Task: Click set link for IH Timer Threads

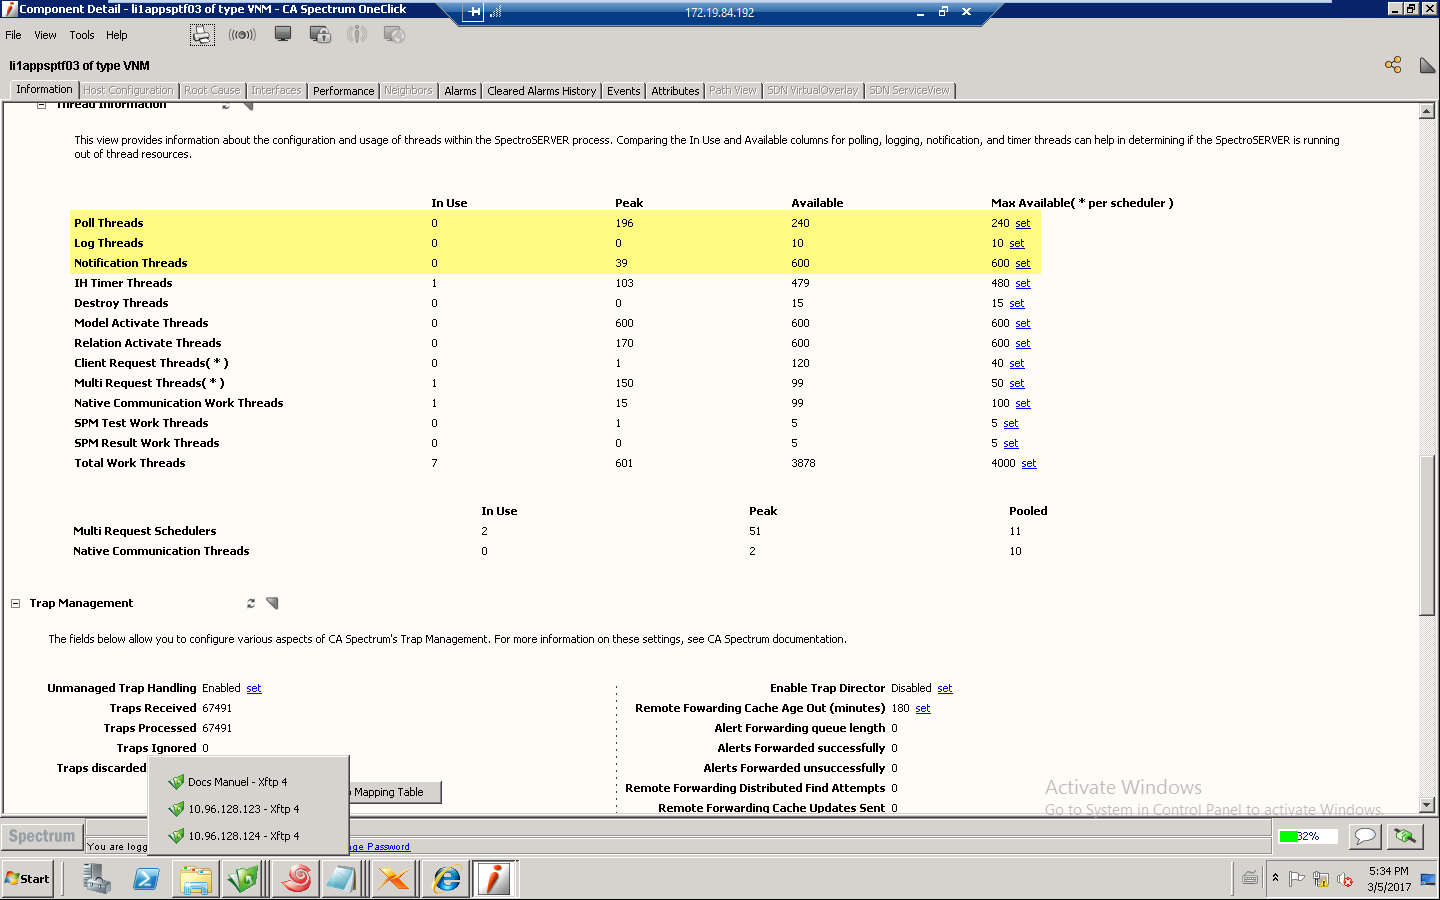Action: 1023,283
